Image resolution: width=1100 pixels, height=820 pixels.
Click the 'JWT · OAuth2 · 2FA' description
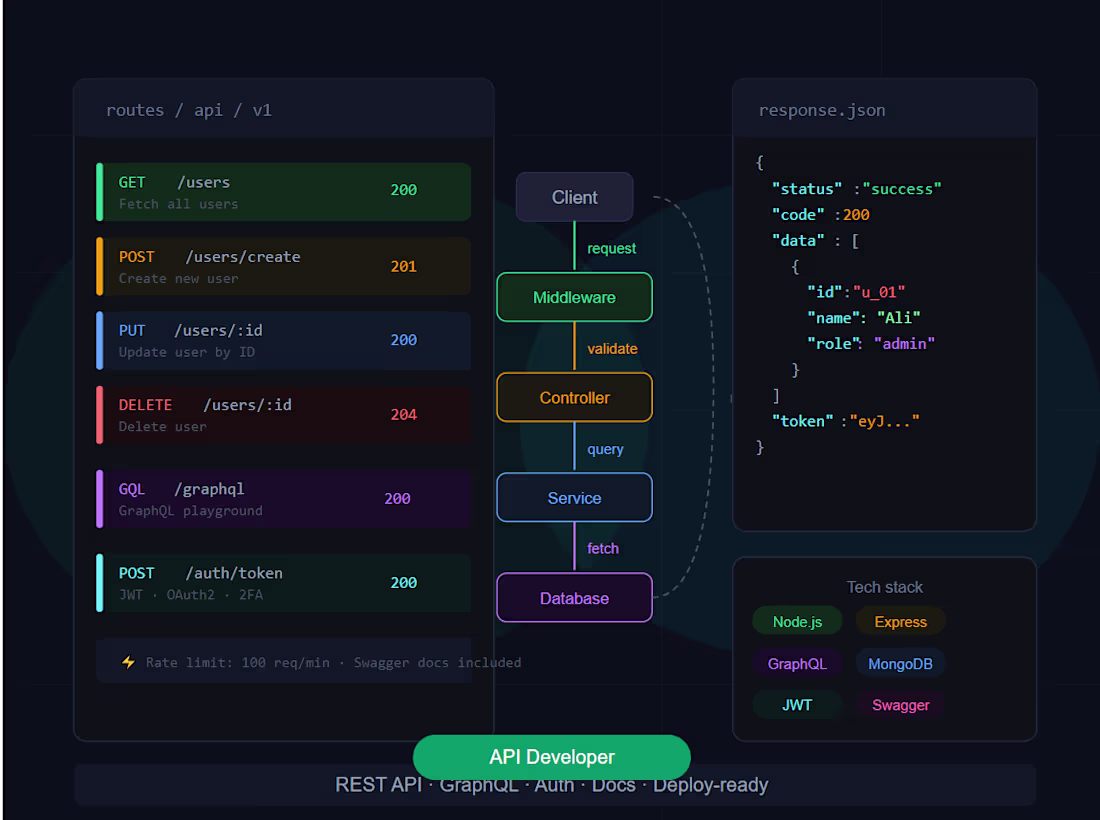[x=191, y=595]
